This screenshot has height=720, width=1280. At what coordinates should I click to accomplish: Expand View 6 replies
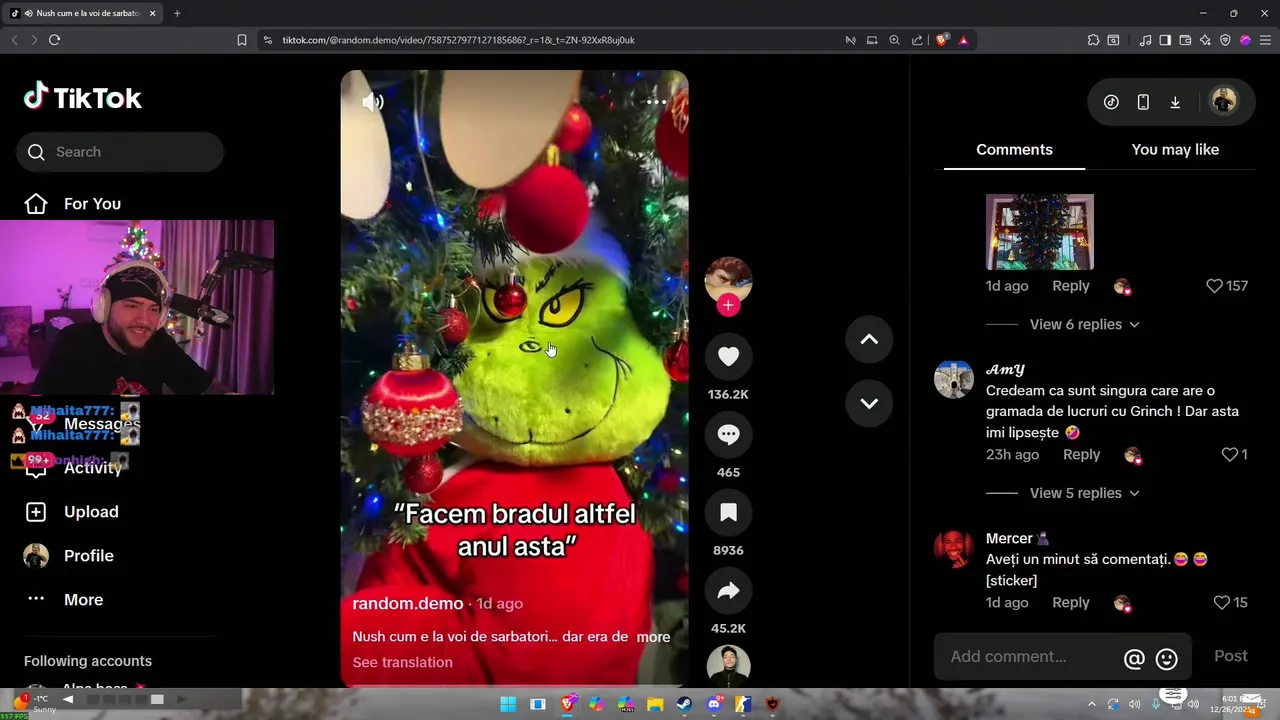coord(1084,324)
